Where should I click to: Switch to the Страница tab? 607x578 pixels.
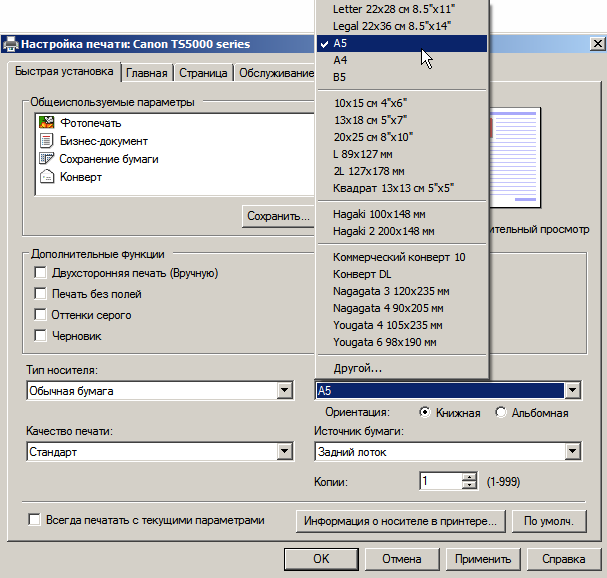click(203, 73)
